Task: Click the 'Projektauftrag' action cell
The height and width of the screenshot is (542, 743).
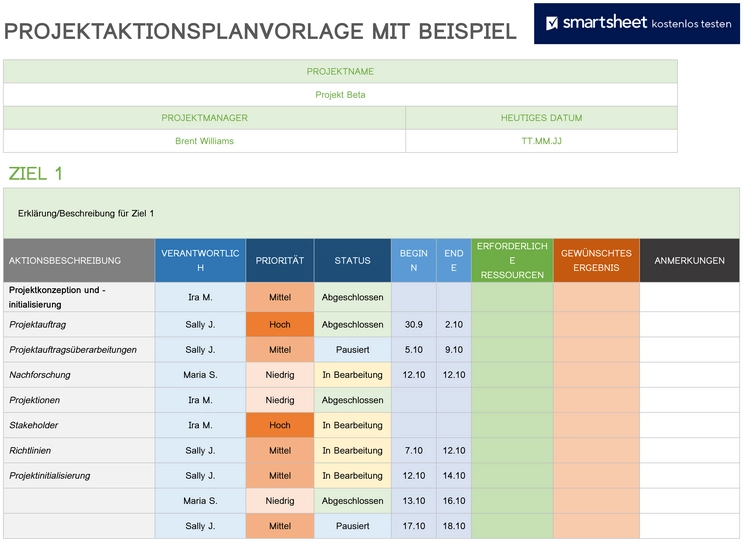Action: (79, 325)
